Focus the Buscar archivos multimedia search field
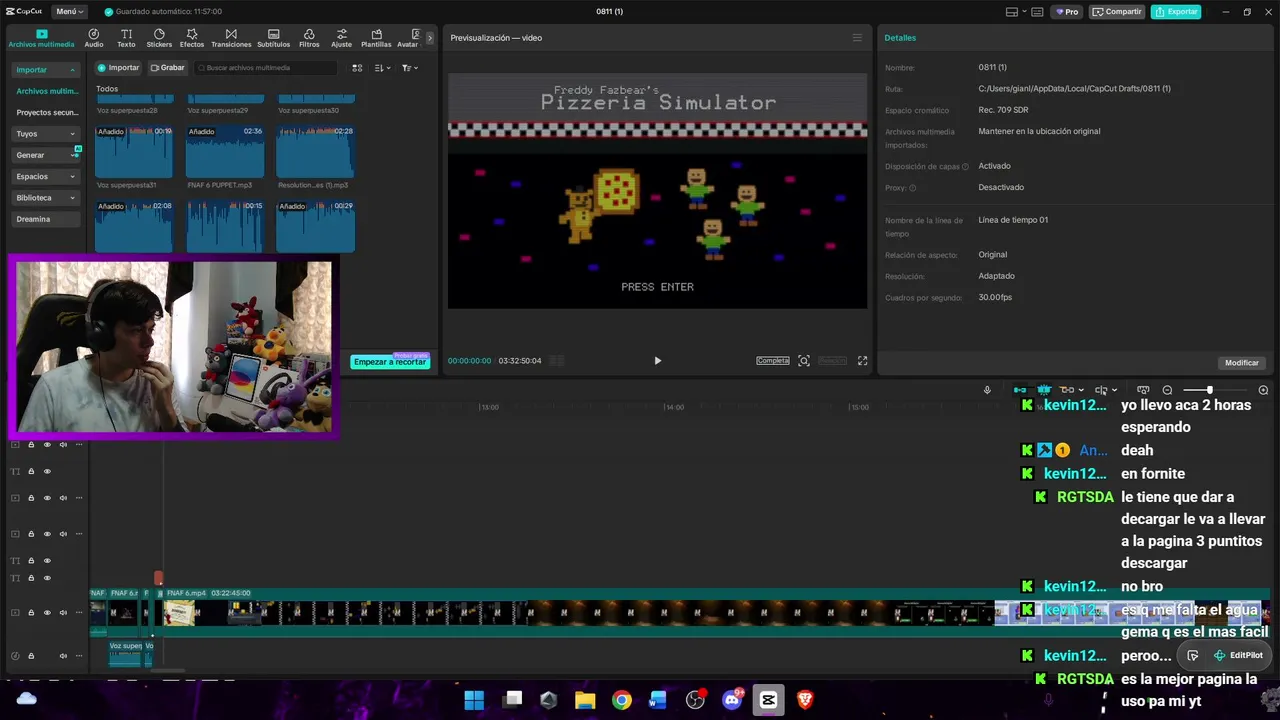 (266, 68)
